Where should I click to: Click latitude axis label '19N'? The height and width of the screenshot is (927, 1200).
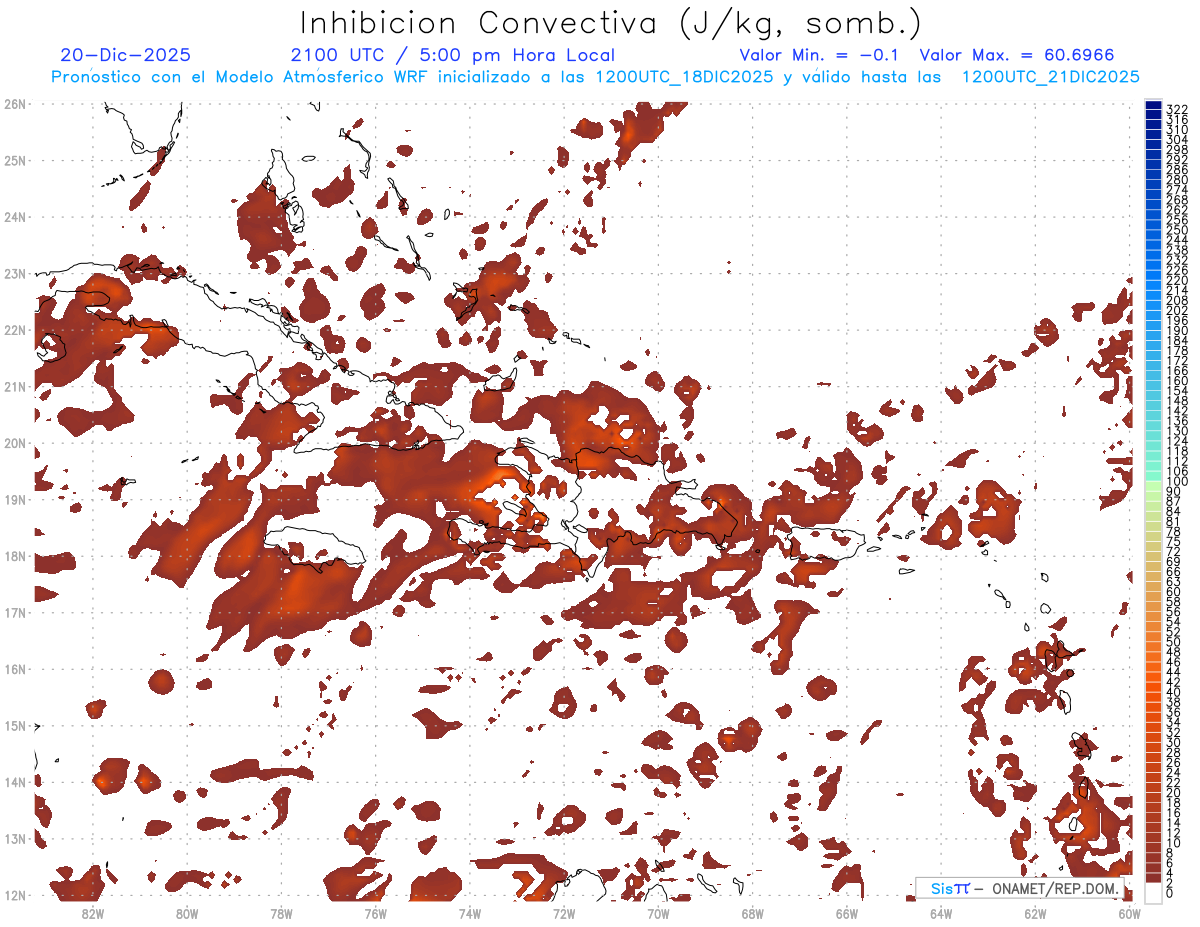(x=15, y=499)
